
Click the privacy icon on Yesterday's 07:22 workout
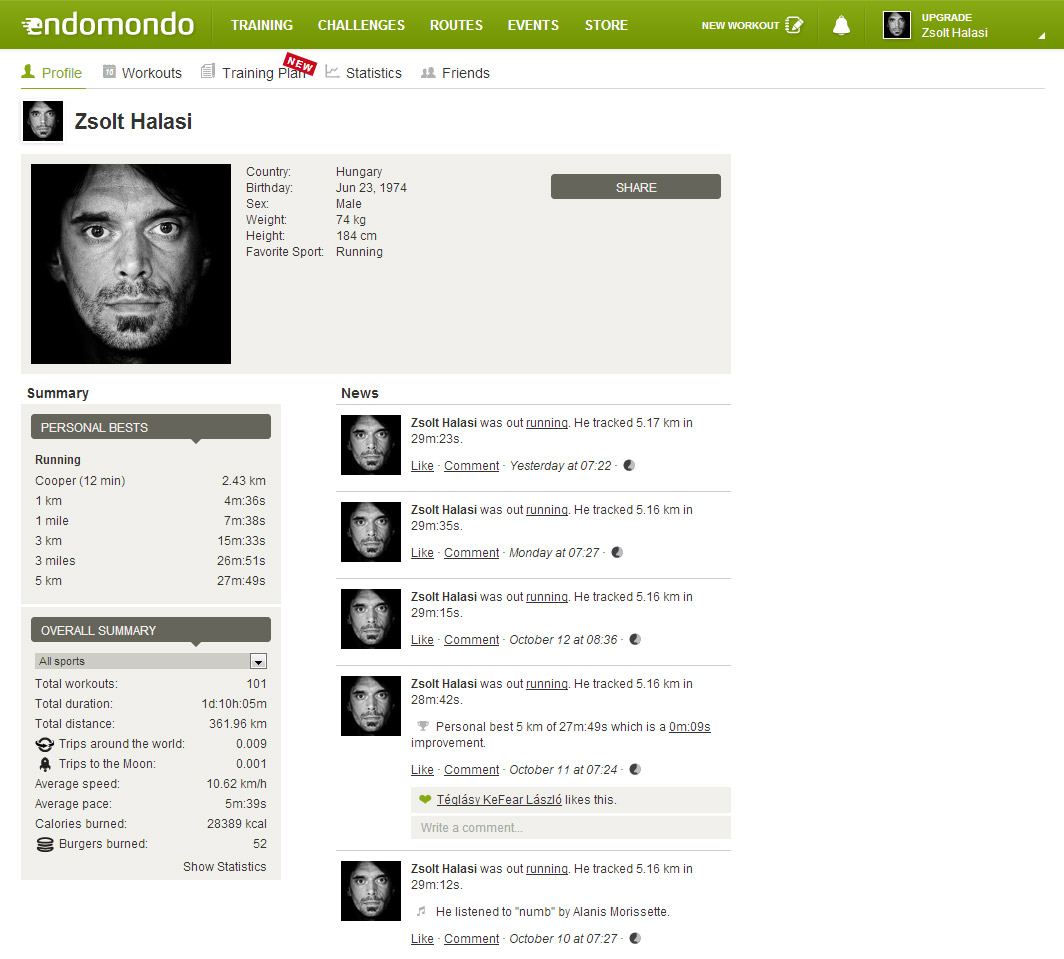coord(629,465)
